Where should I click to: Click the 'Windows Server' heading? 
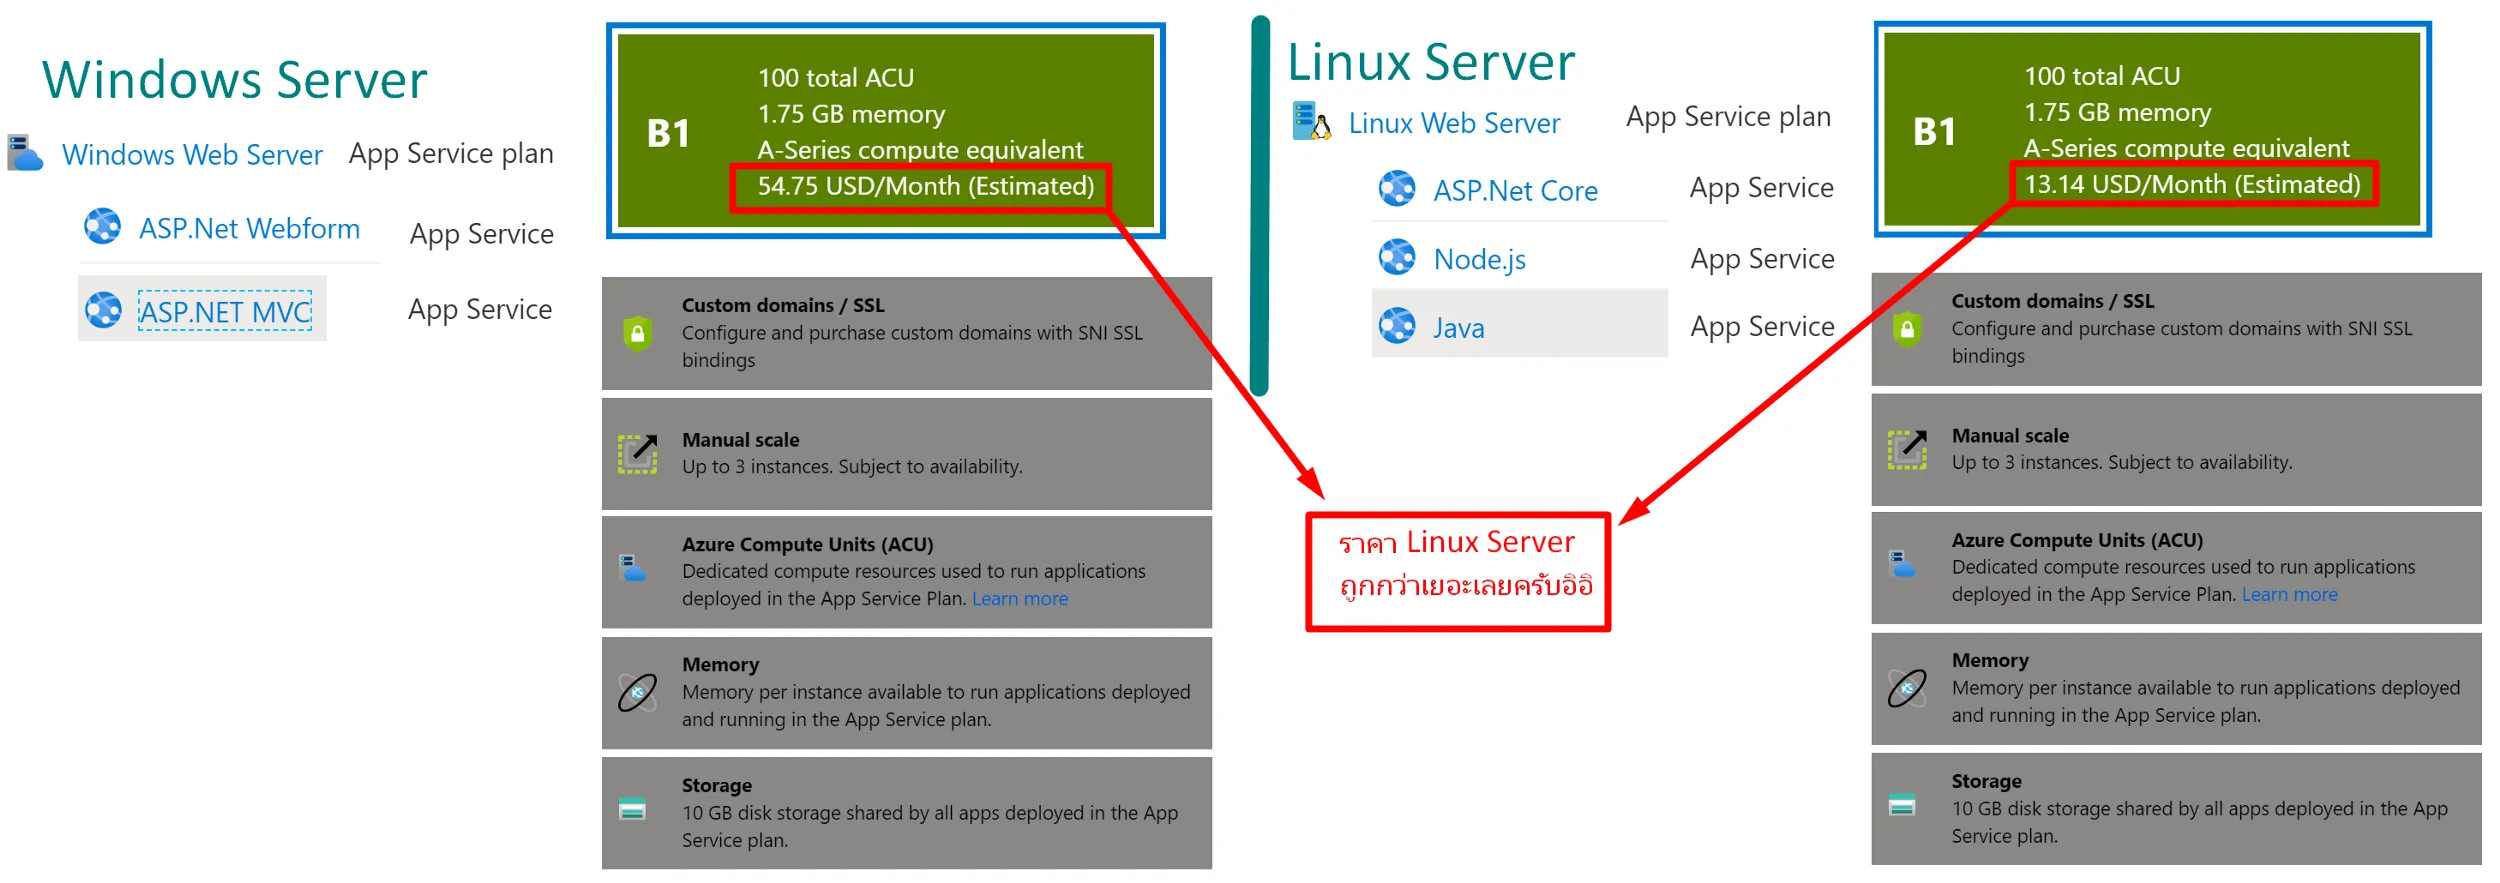(x=235, y=80)
